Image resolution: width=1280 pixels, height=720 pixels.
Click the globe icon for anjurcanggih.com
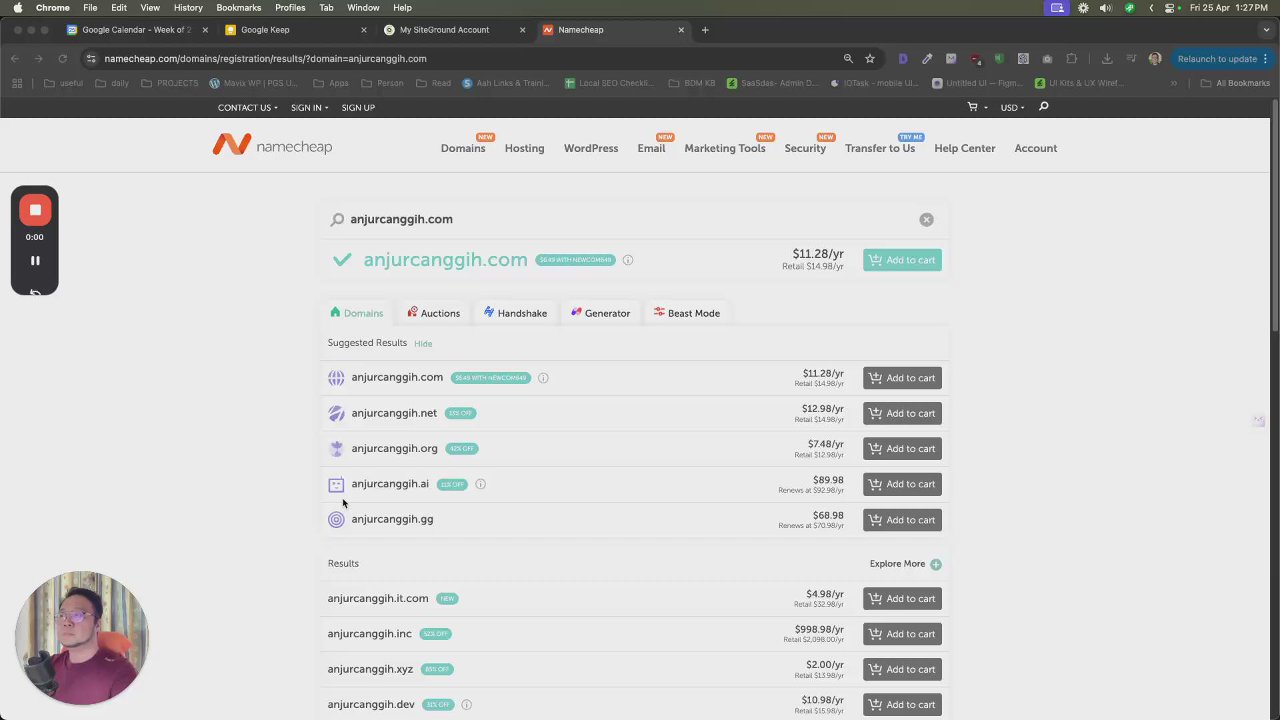click(x=336, y=378)
